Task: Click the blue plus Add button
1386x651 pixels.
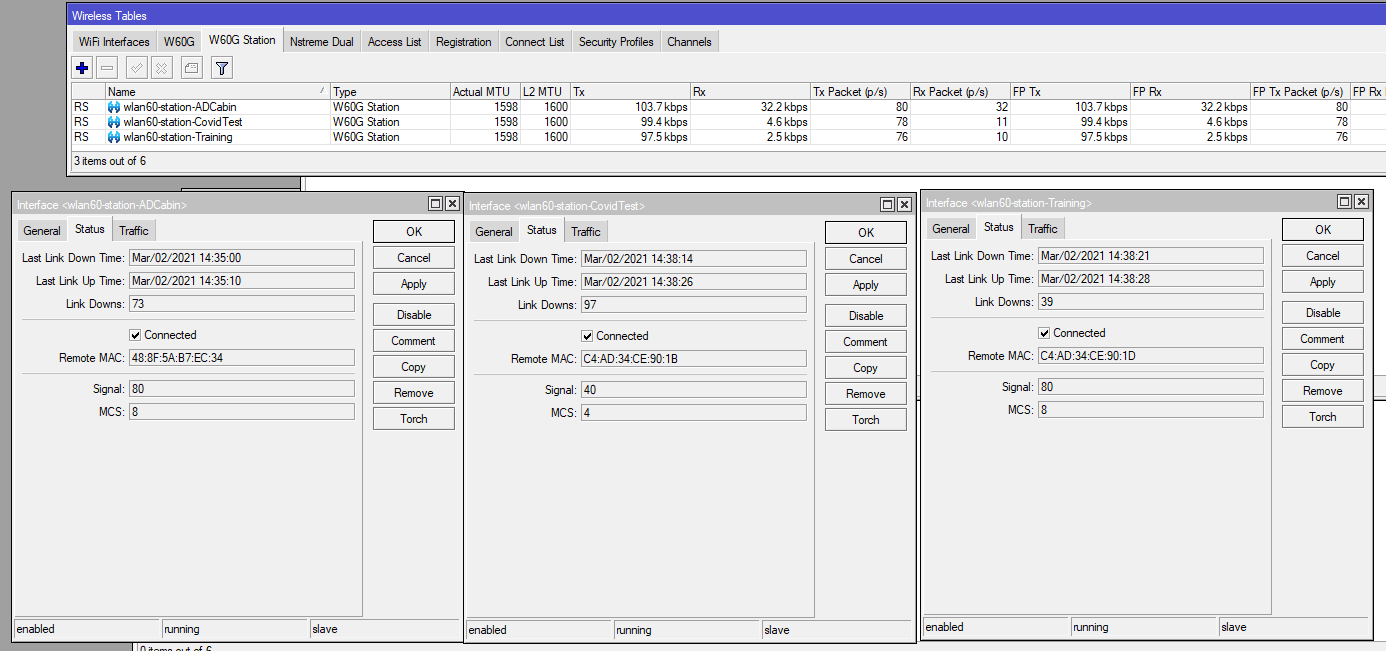Action: (x=82, y=68)
